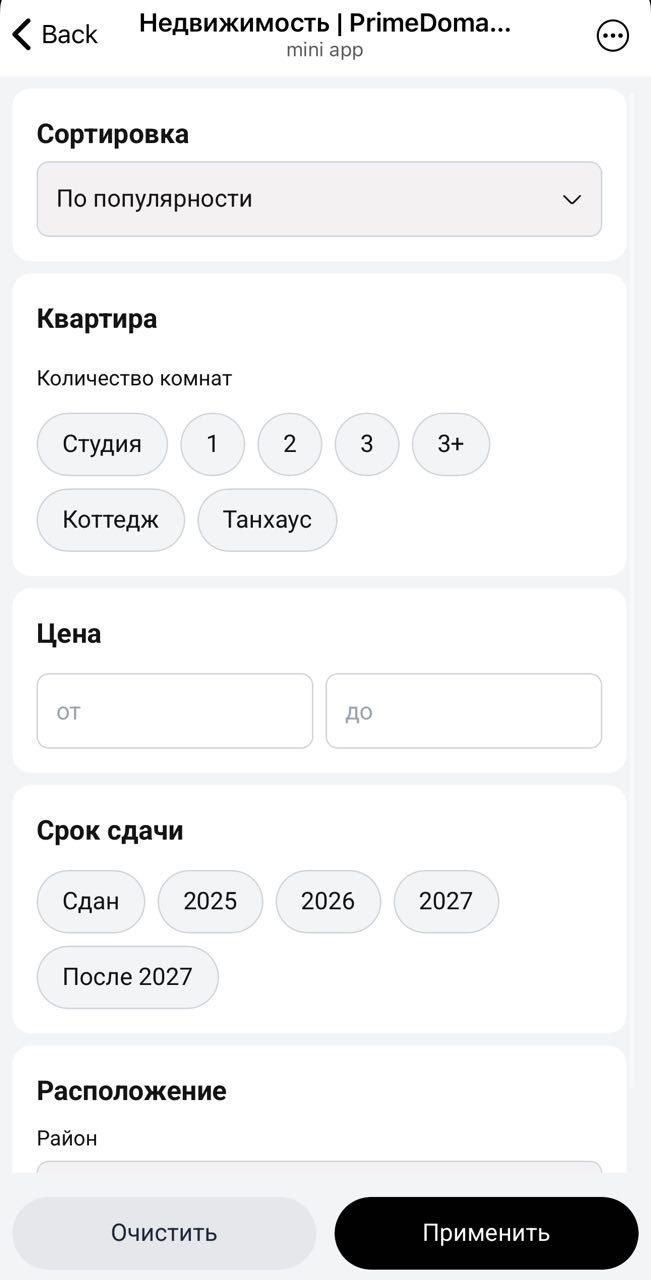Select the После 2027 deadline filter
651x1280 pixels.
(127, 977)
